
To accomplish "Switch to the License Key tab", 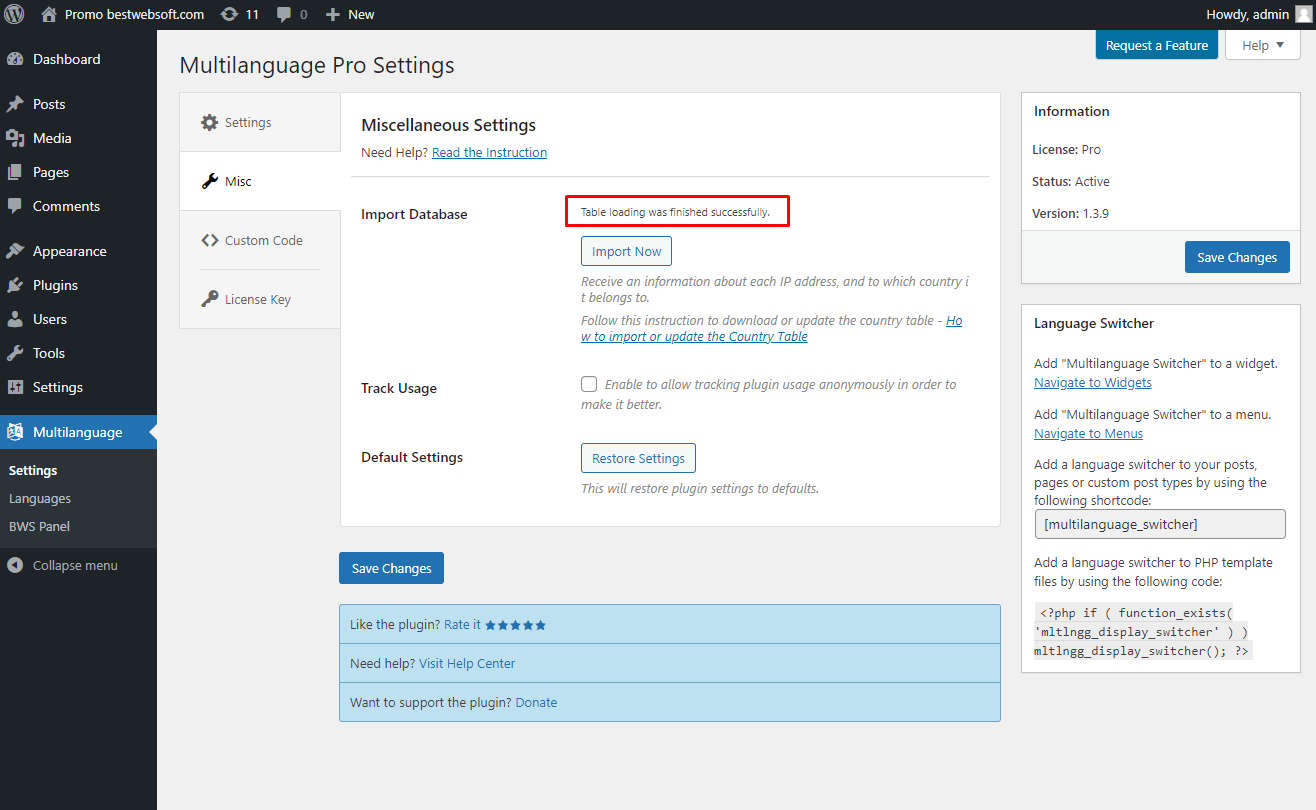I will (x=260, y=299).
